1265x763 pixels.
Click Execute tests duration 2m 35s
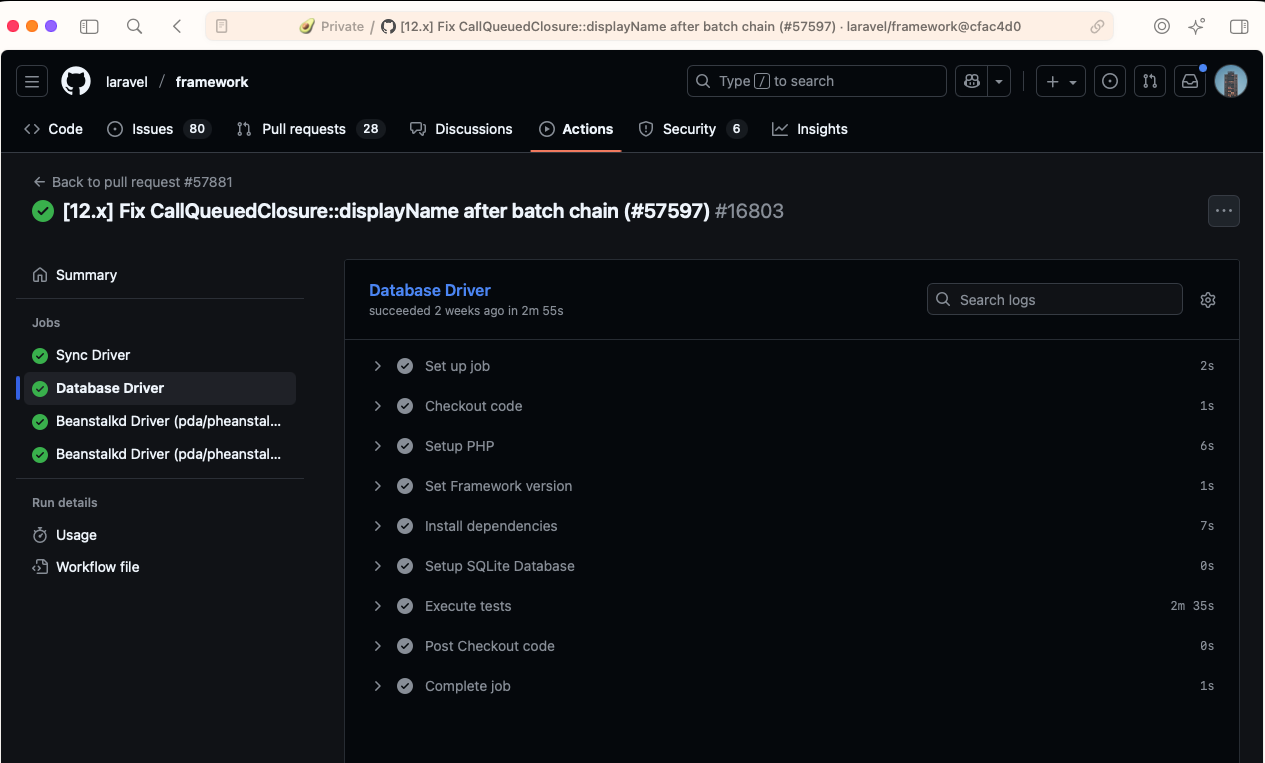tap(1192, 606)
